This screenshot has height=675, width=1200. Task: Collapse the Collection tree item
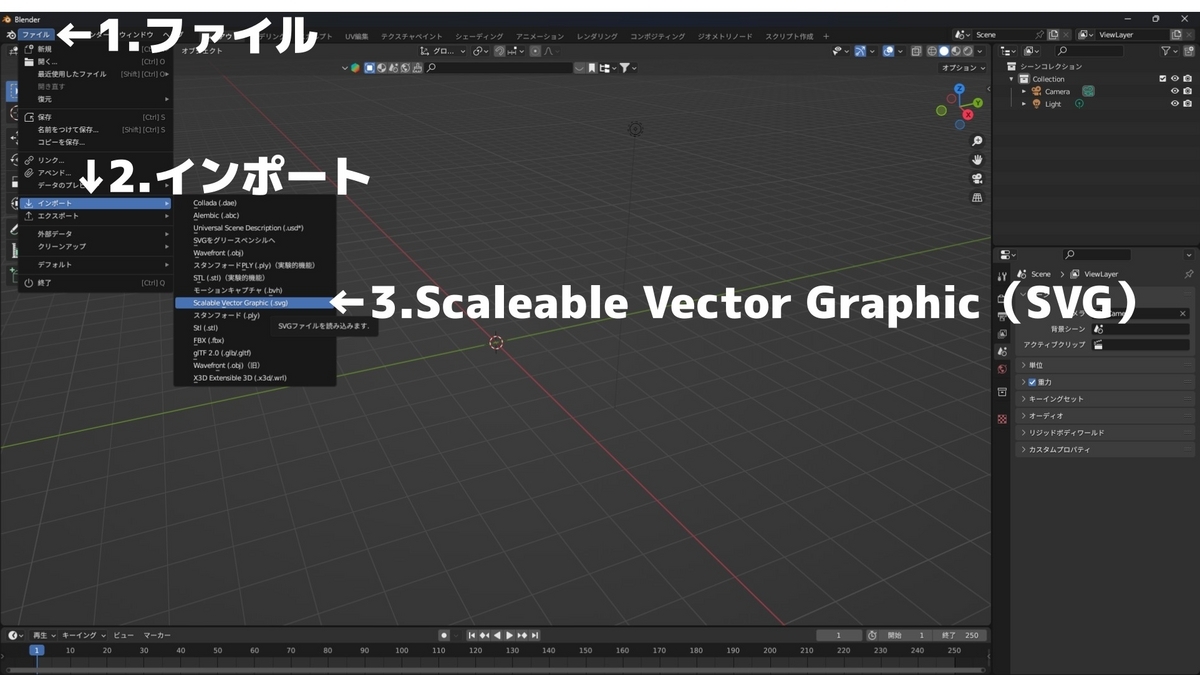point(1012,79)
